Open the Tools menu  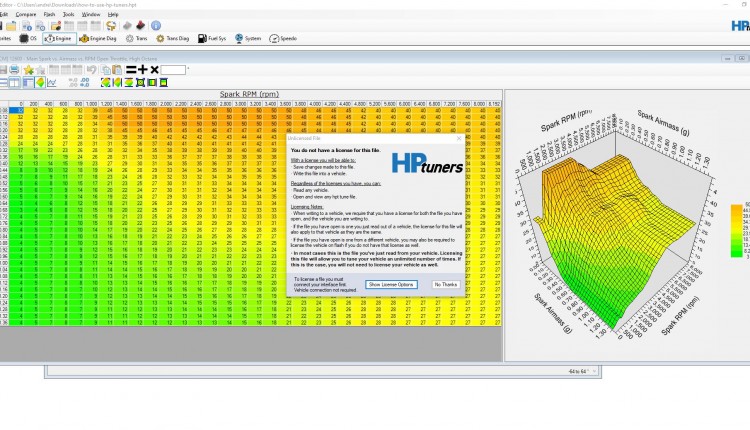(68, 15)
